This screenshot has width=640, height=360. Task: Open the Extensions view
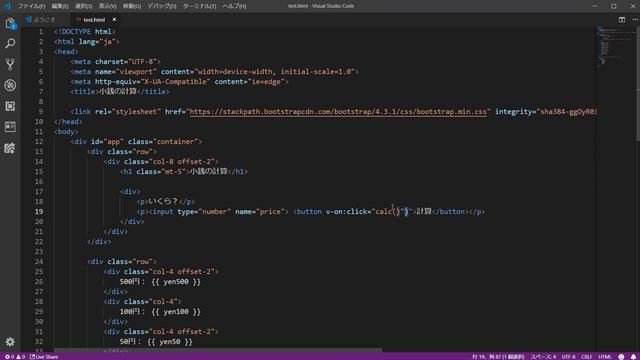10,106
